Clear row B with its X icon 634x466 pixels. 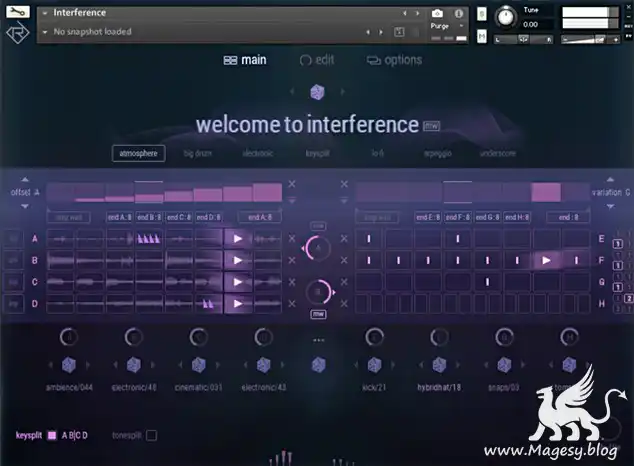292,260
